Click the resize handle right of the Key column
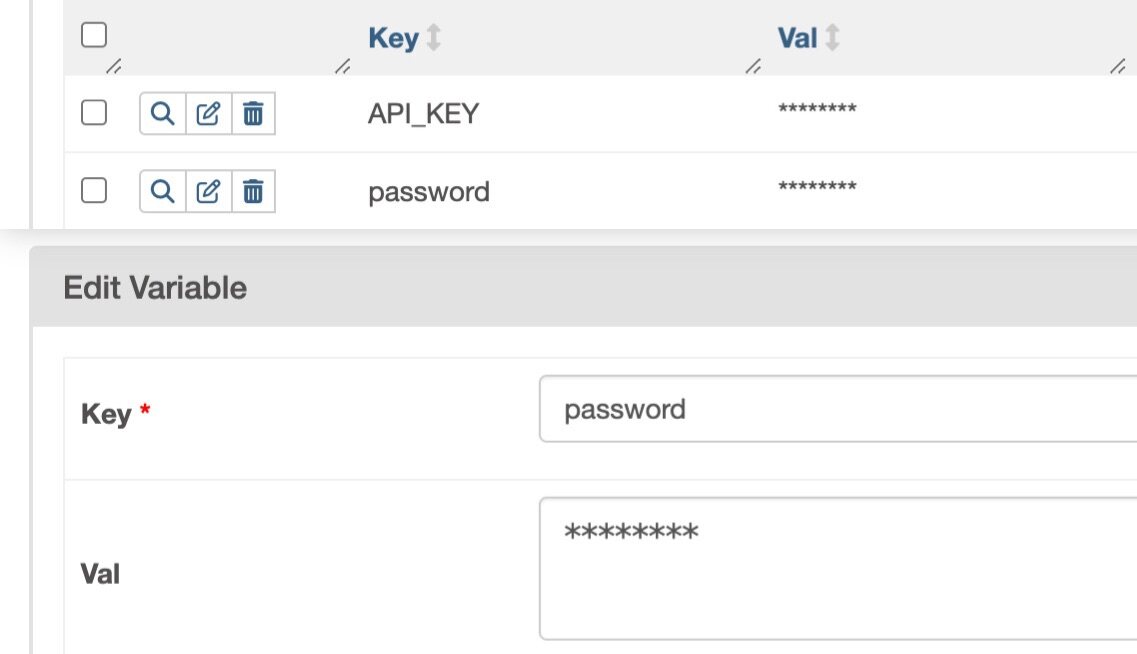1137x654 pixels. (754, 67)
